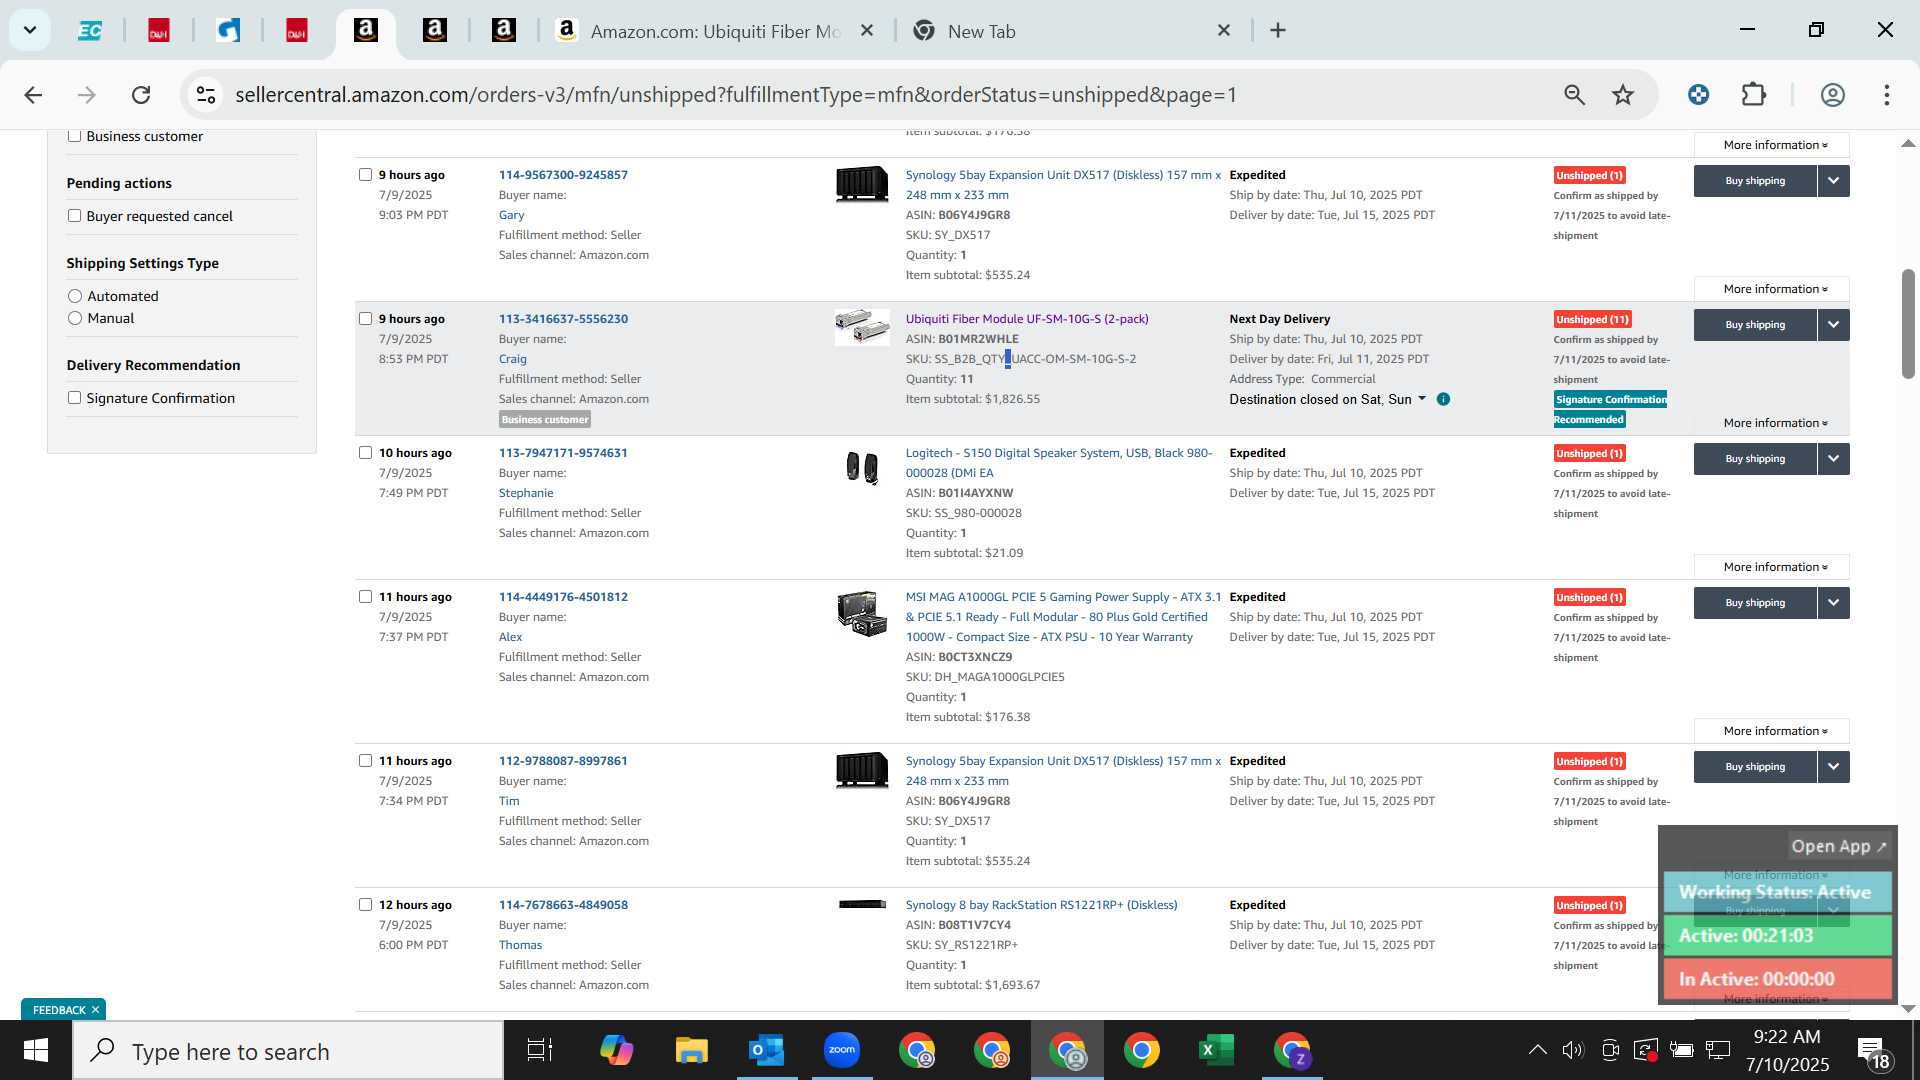
Task: Open the Chrome profile icon
Action: pyautogui.click(x=1832, y=95)
